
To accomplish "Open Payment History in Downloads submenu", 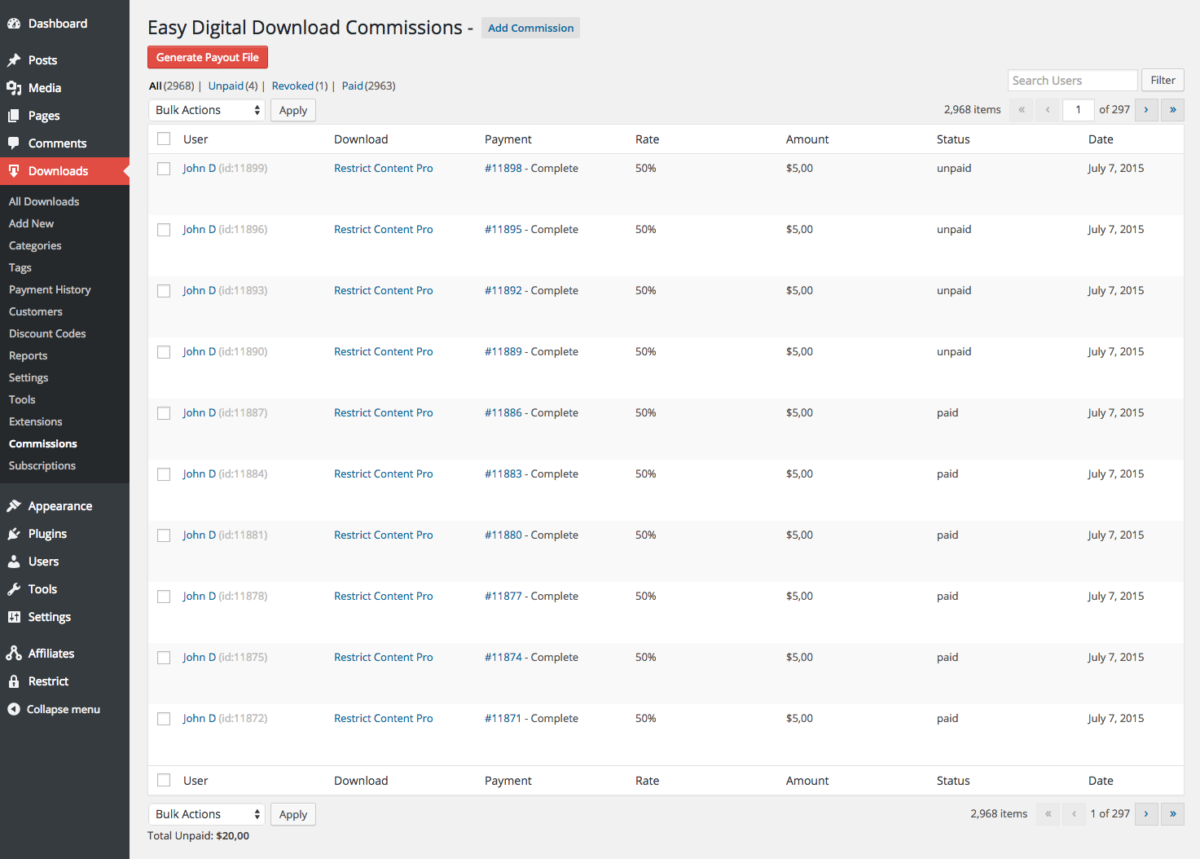I will coord(50,290).
